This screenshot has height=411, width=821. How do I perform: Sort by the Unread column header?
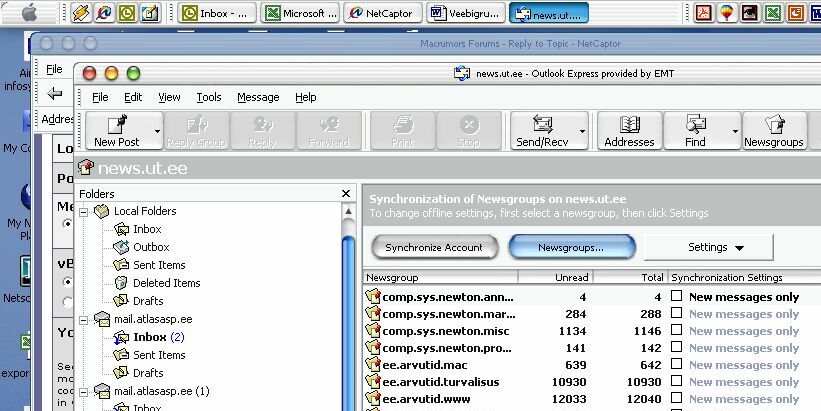pos(556,277)
